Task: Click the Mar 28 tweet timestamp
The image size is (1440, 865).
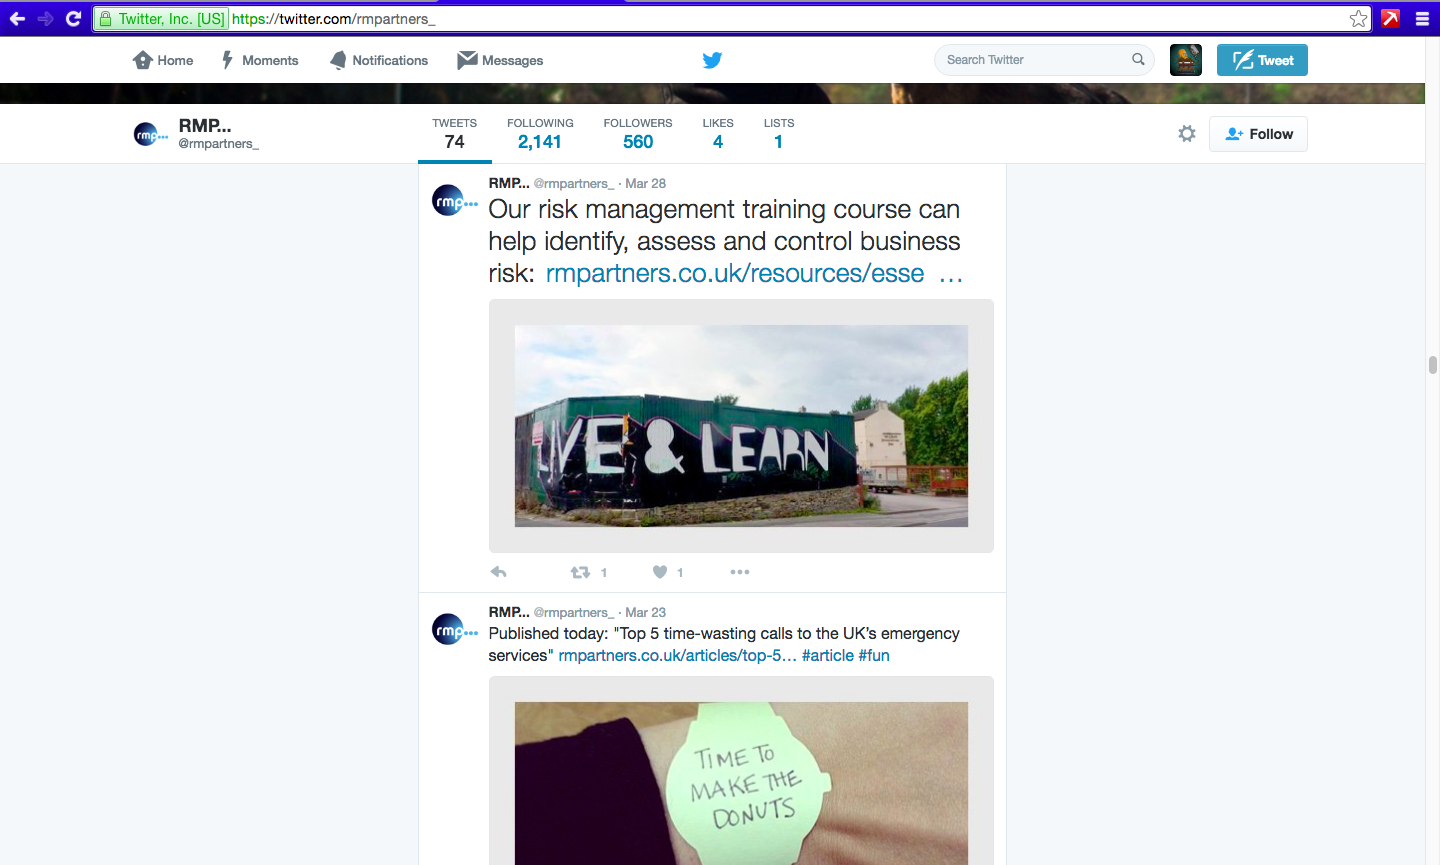Action: click(645, 183)
